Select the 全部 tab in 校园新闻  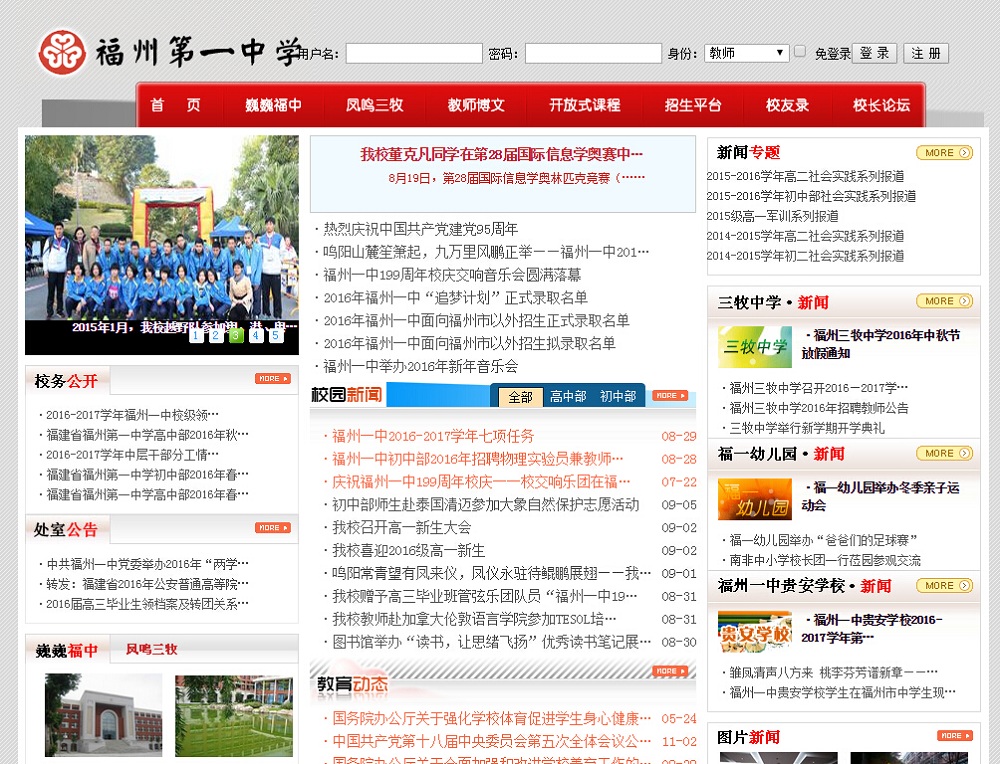pos(520,397)
